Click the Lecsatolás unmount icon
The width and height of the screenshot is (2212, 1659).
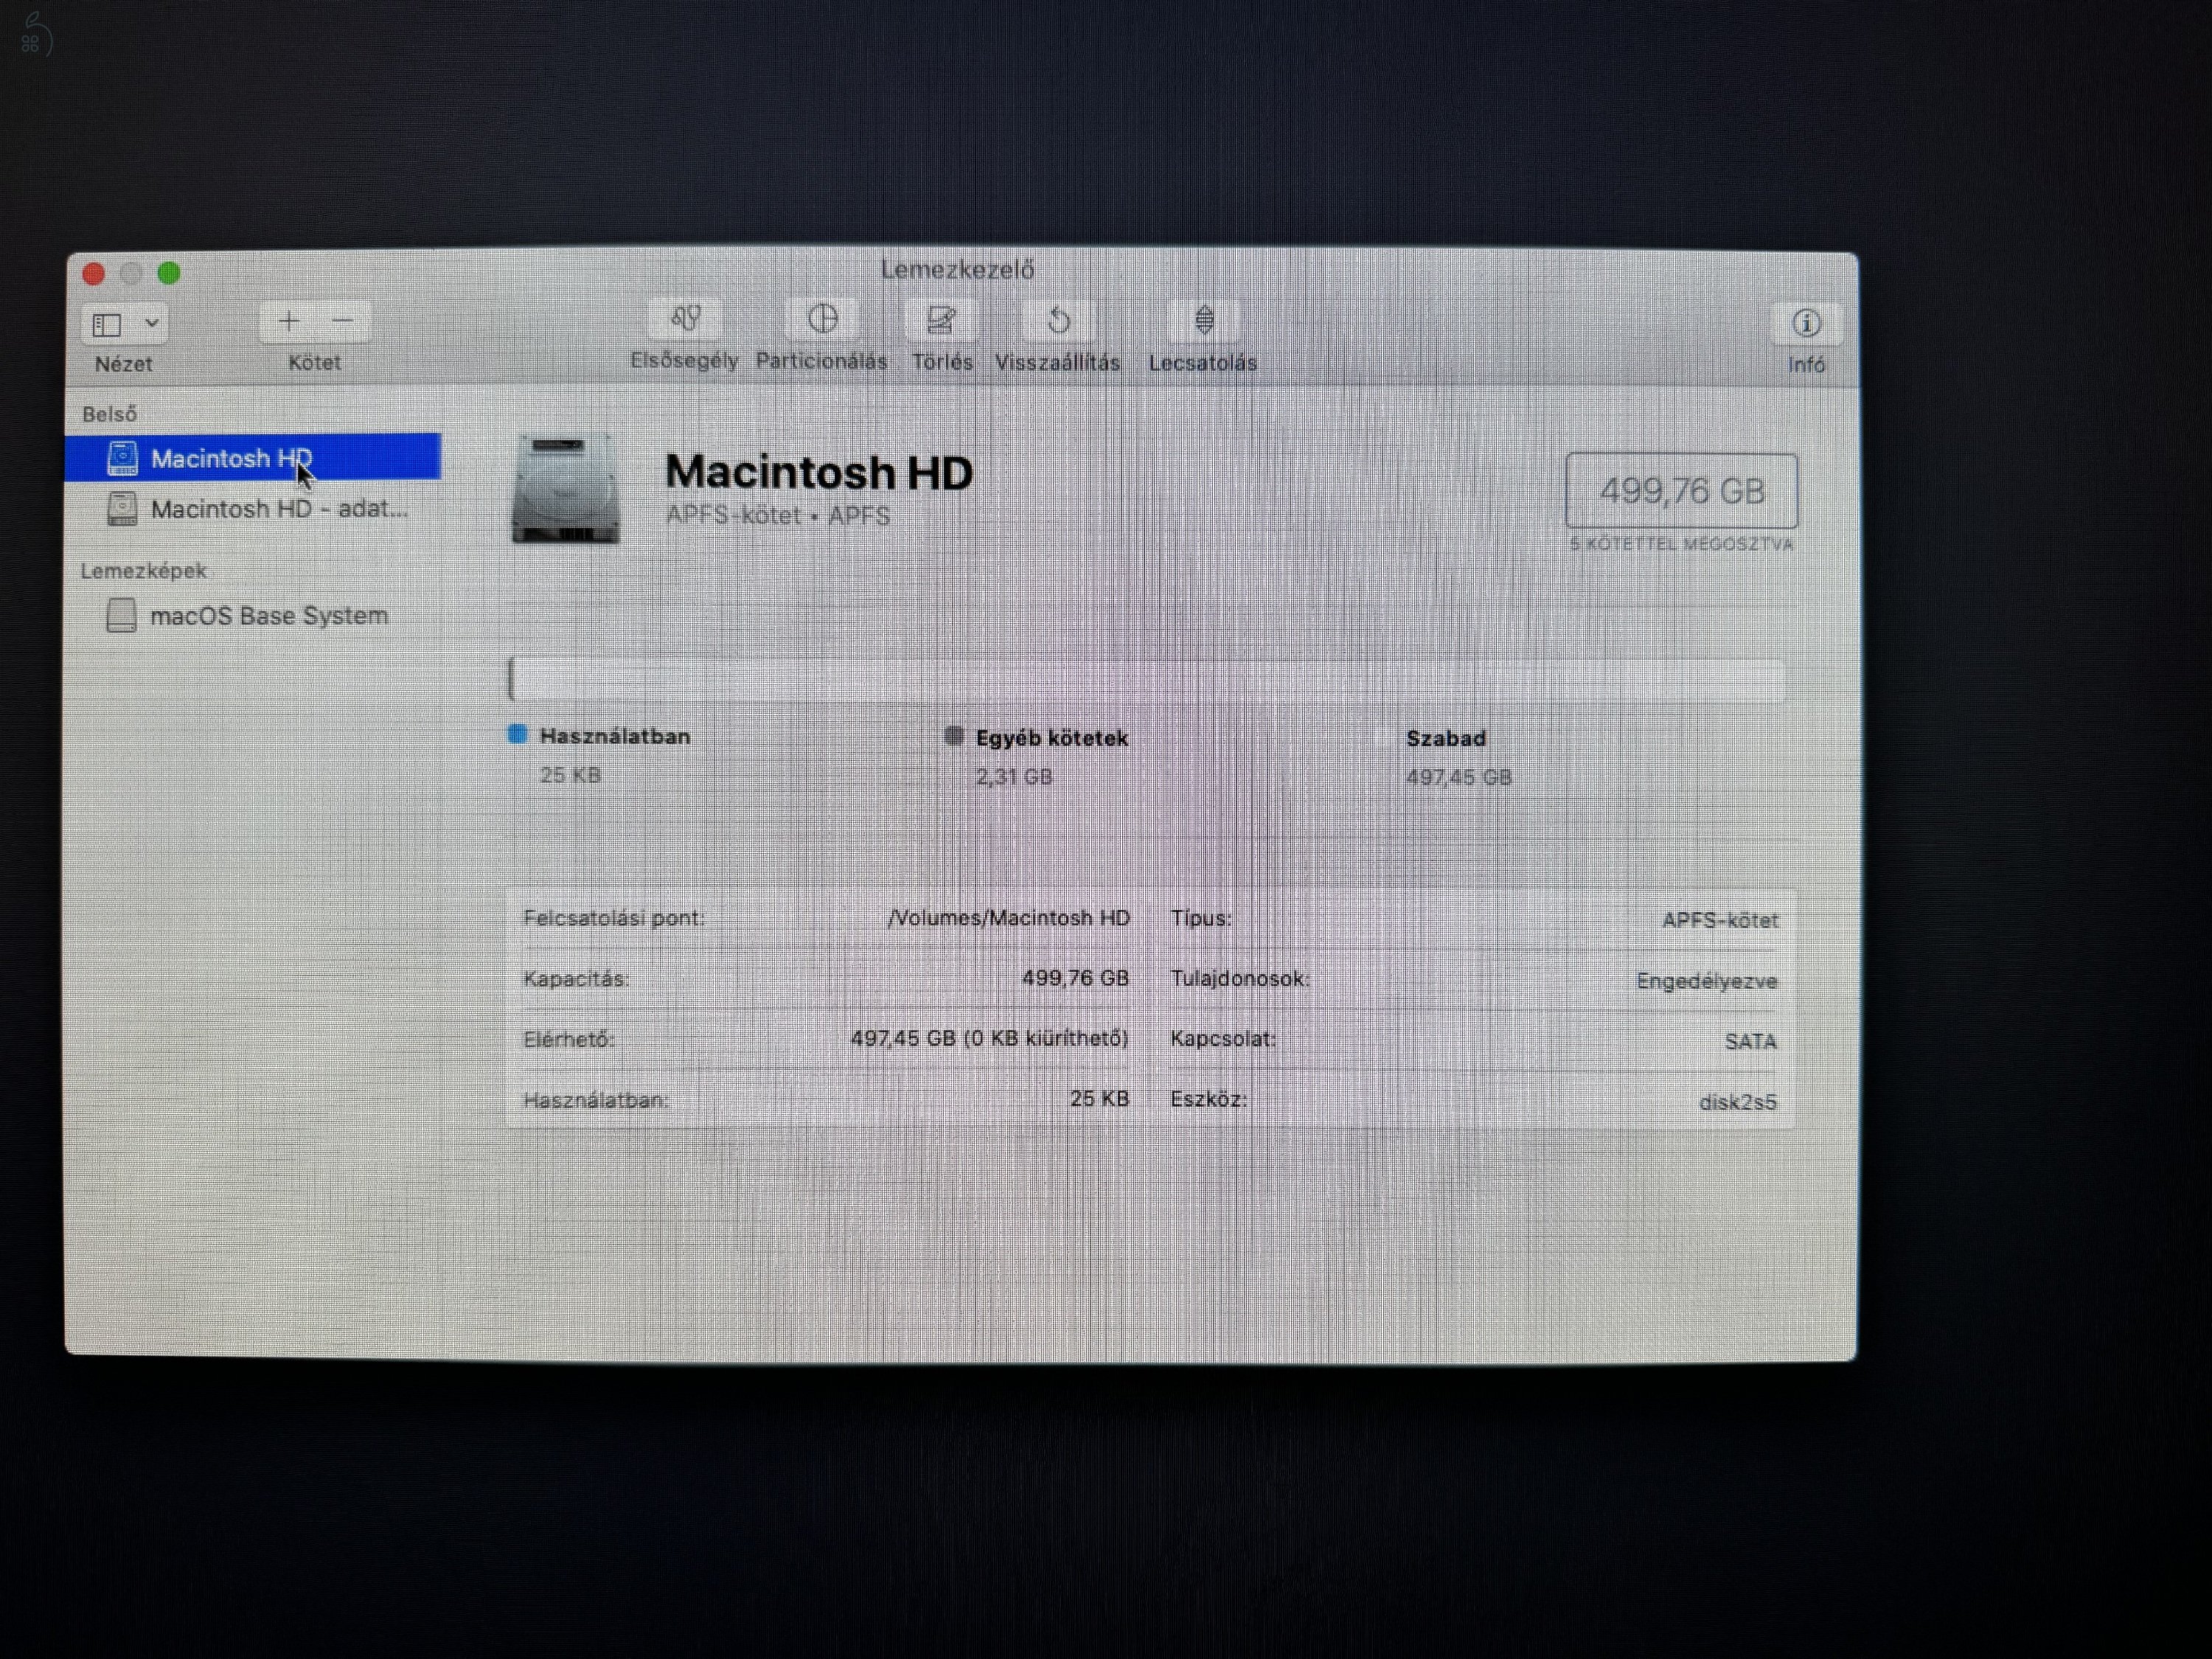(x=1204, y=321)
